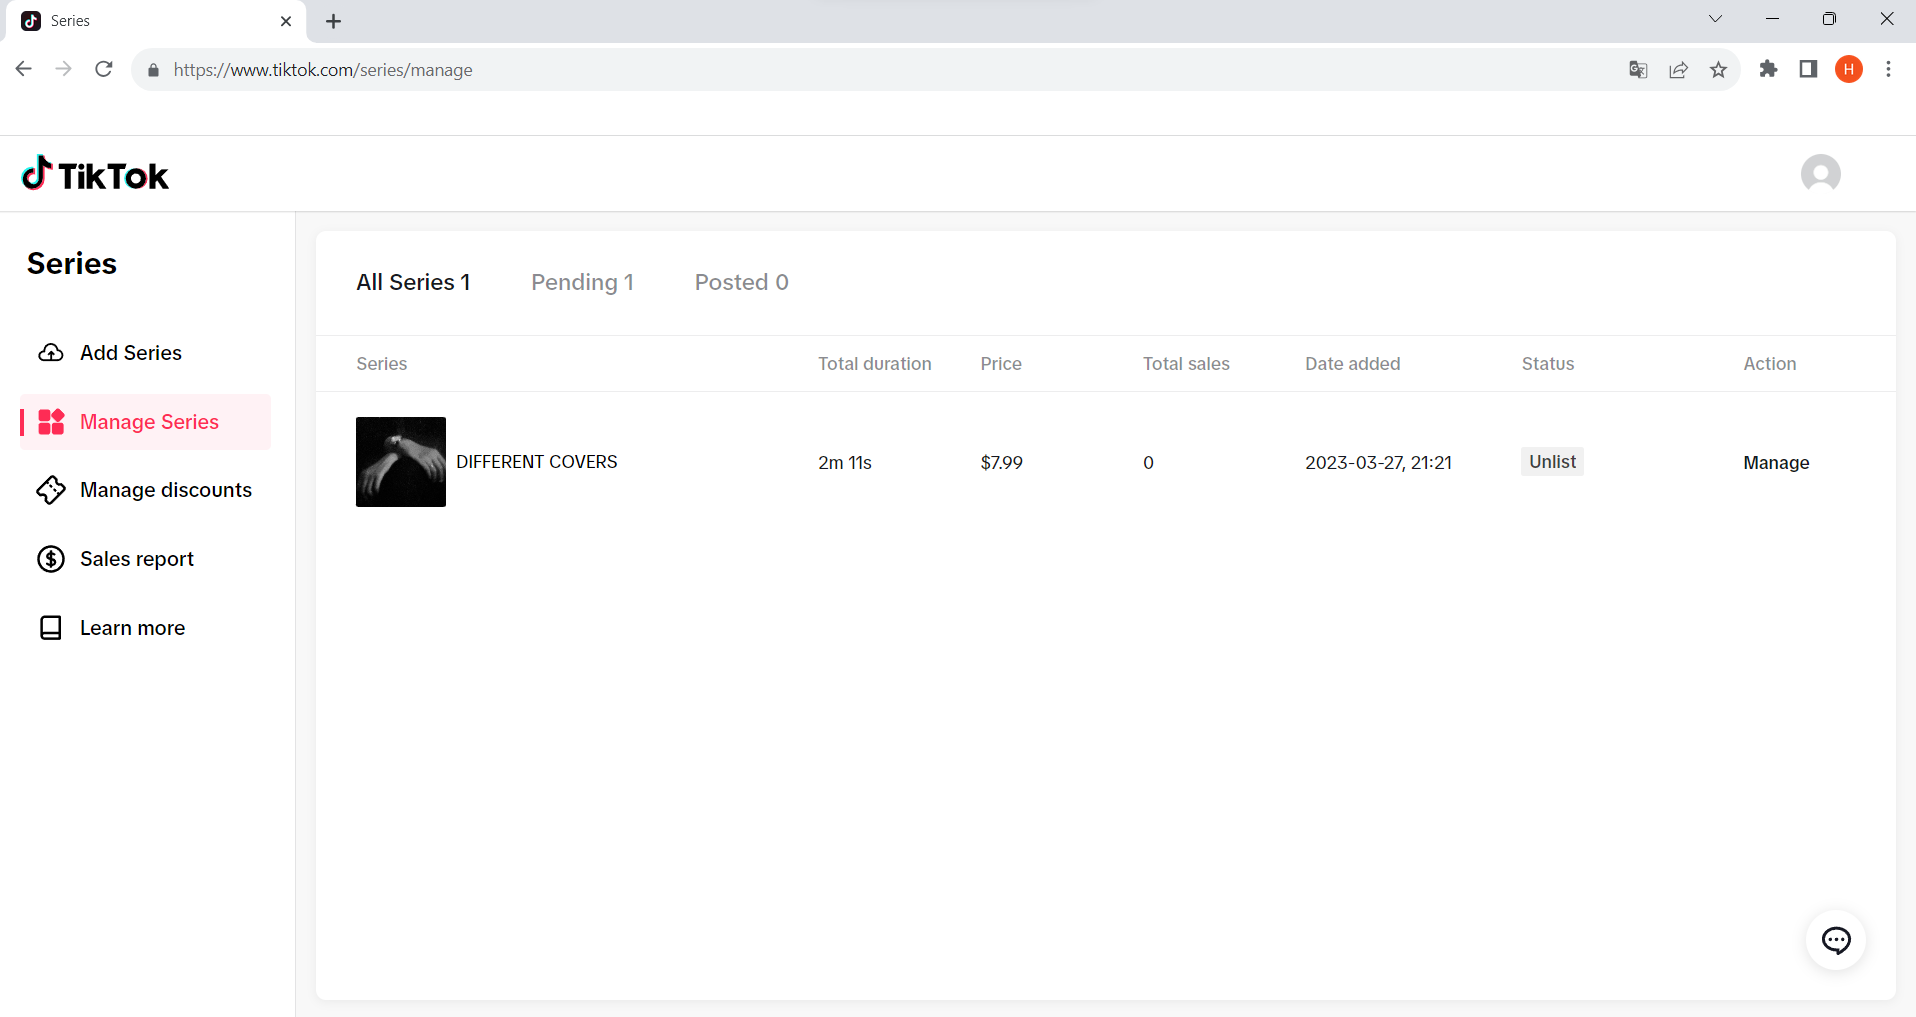Open Manage discounts in sidebar

tap(146, 490)
